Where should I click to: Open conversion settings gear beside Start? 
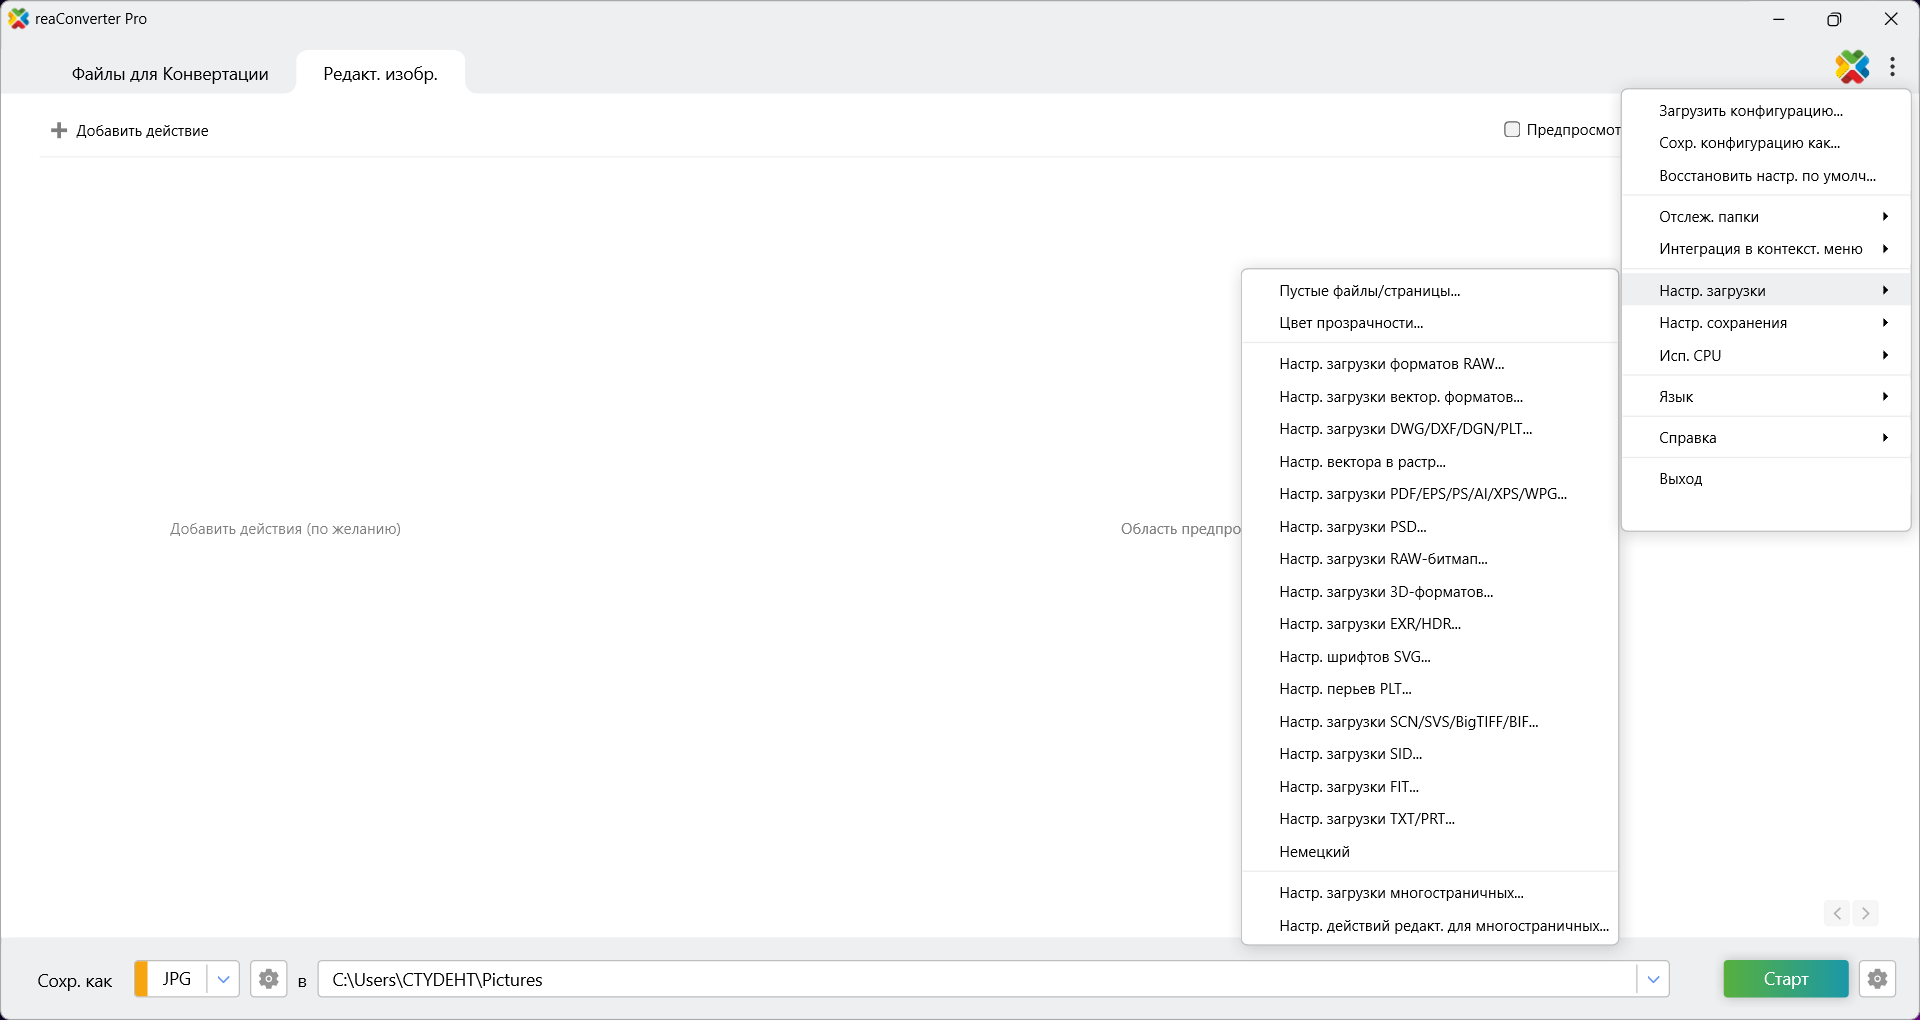[x=1877, y=979]
